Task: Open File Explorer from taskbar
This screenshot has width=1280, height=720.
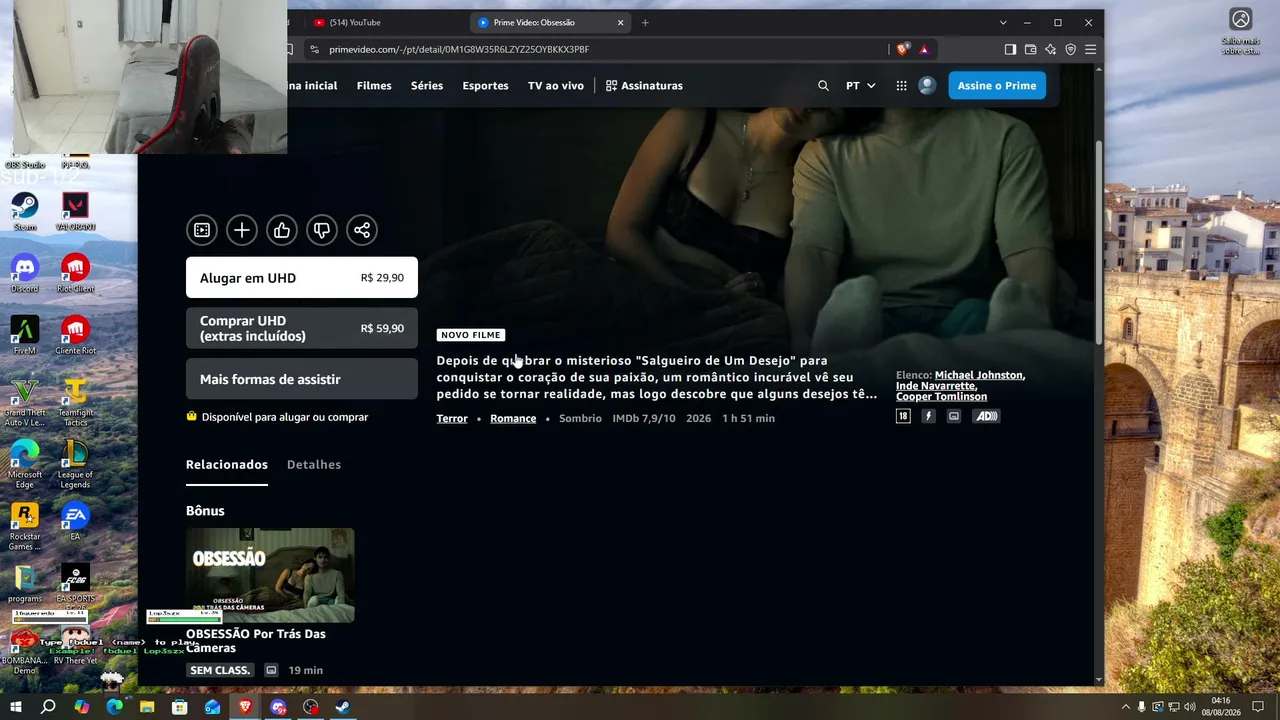Action: click(147, 707)
